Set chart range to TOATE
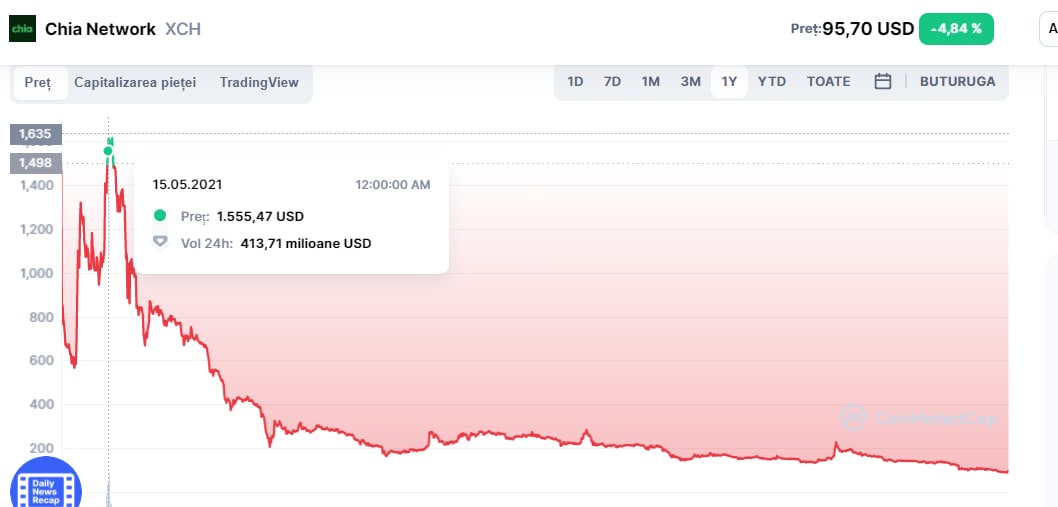Image resolution: width=1058 pixels, height=507 pixels. 829,82
